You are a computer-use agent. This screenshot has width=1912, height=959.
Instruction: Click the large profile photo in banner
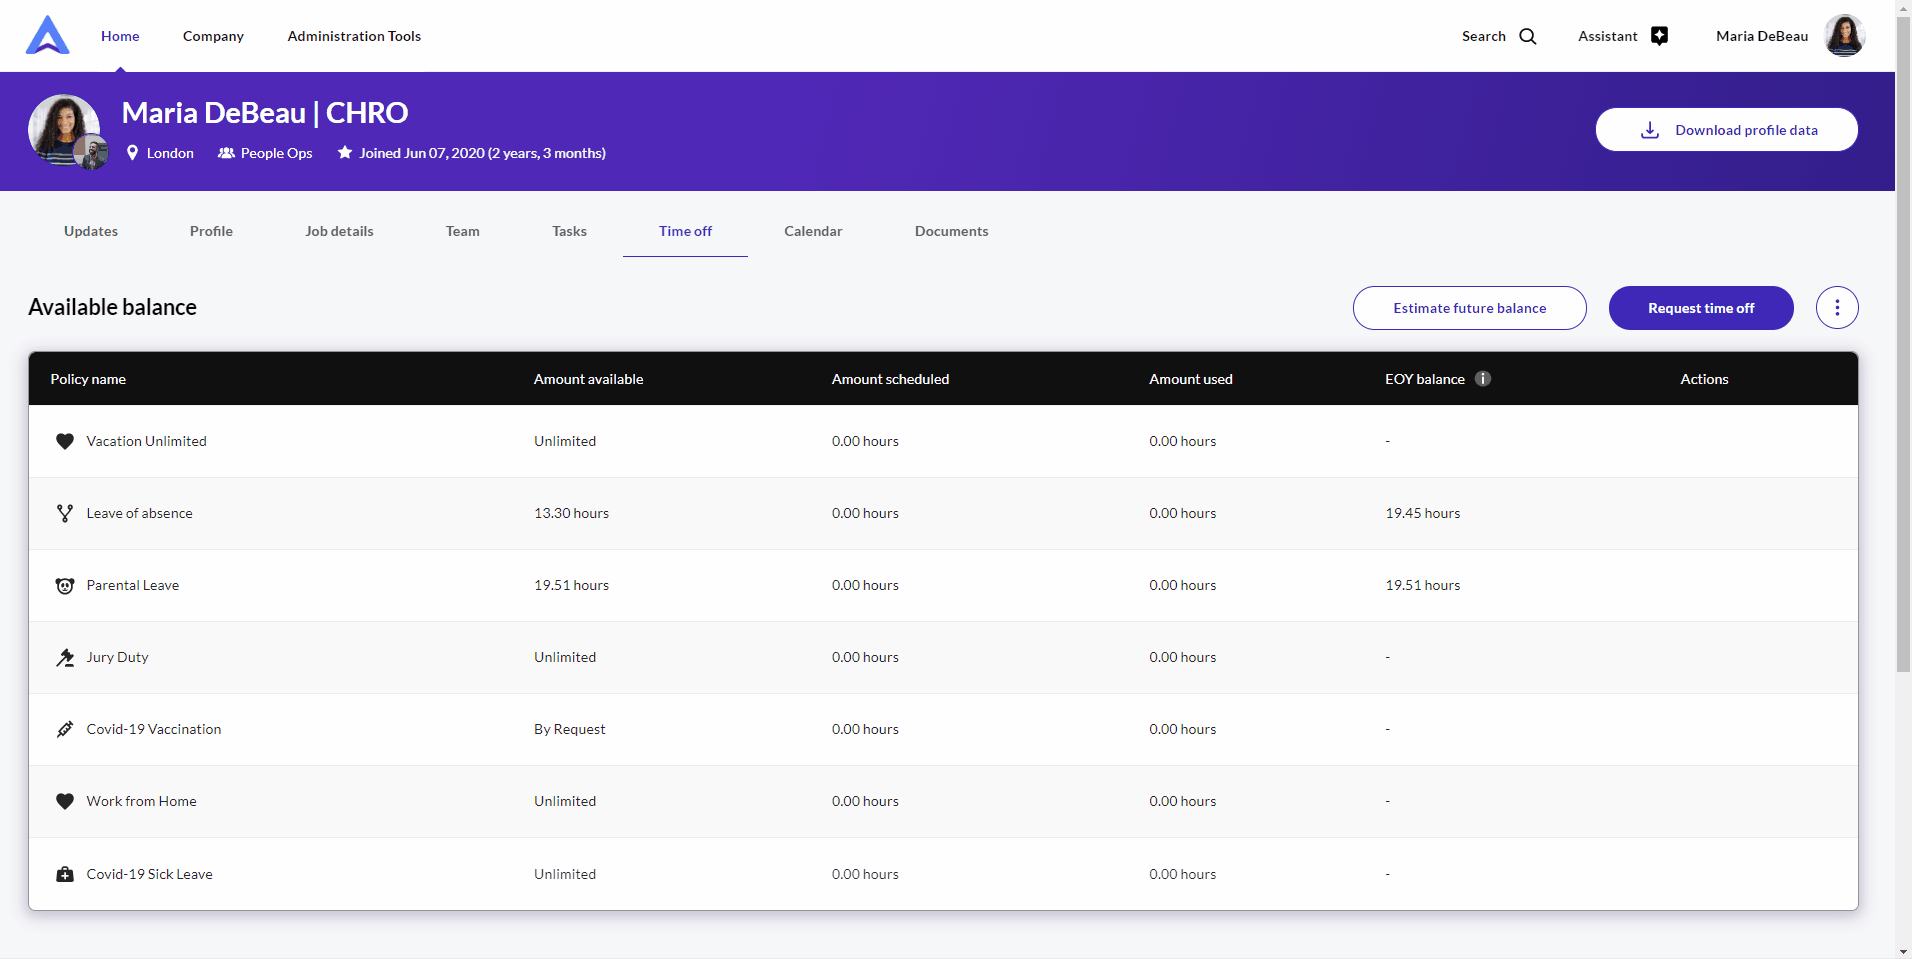click(x=62, y=128)
